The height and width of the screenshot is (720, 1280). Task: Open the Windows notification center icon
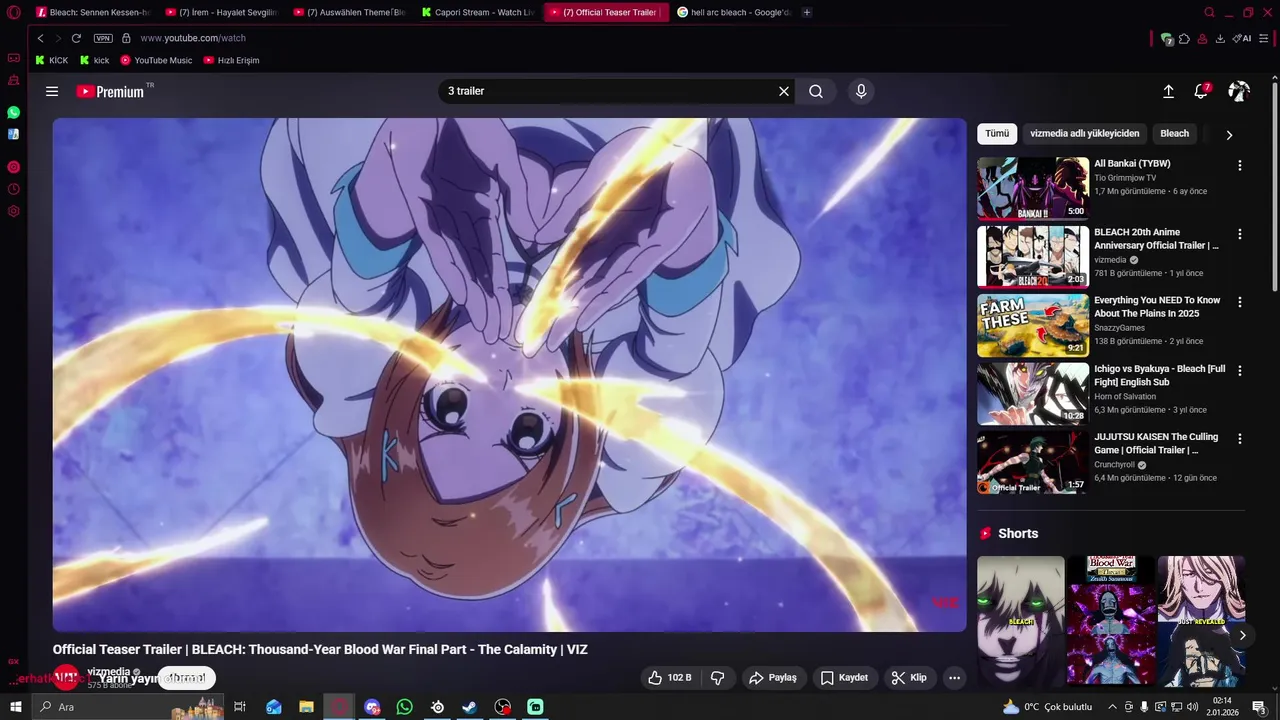(x=1259, y=707)
